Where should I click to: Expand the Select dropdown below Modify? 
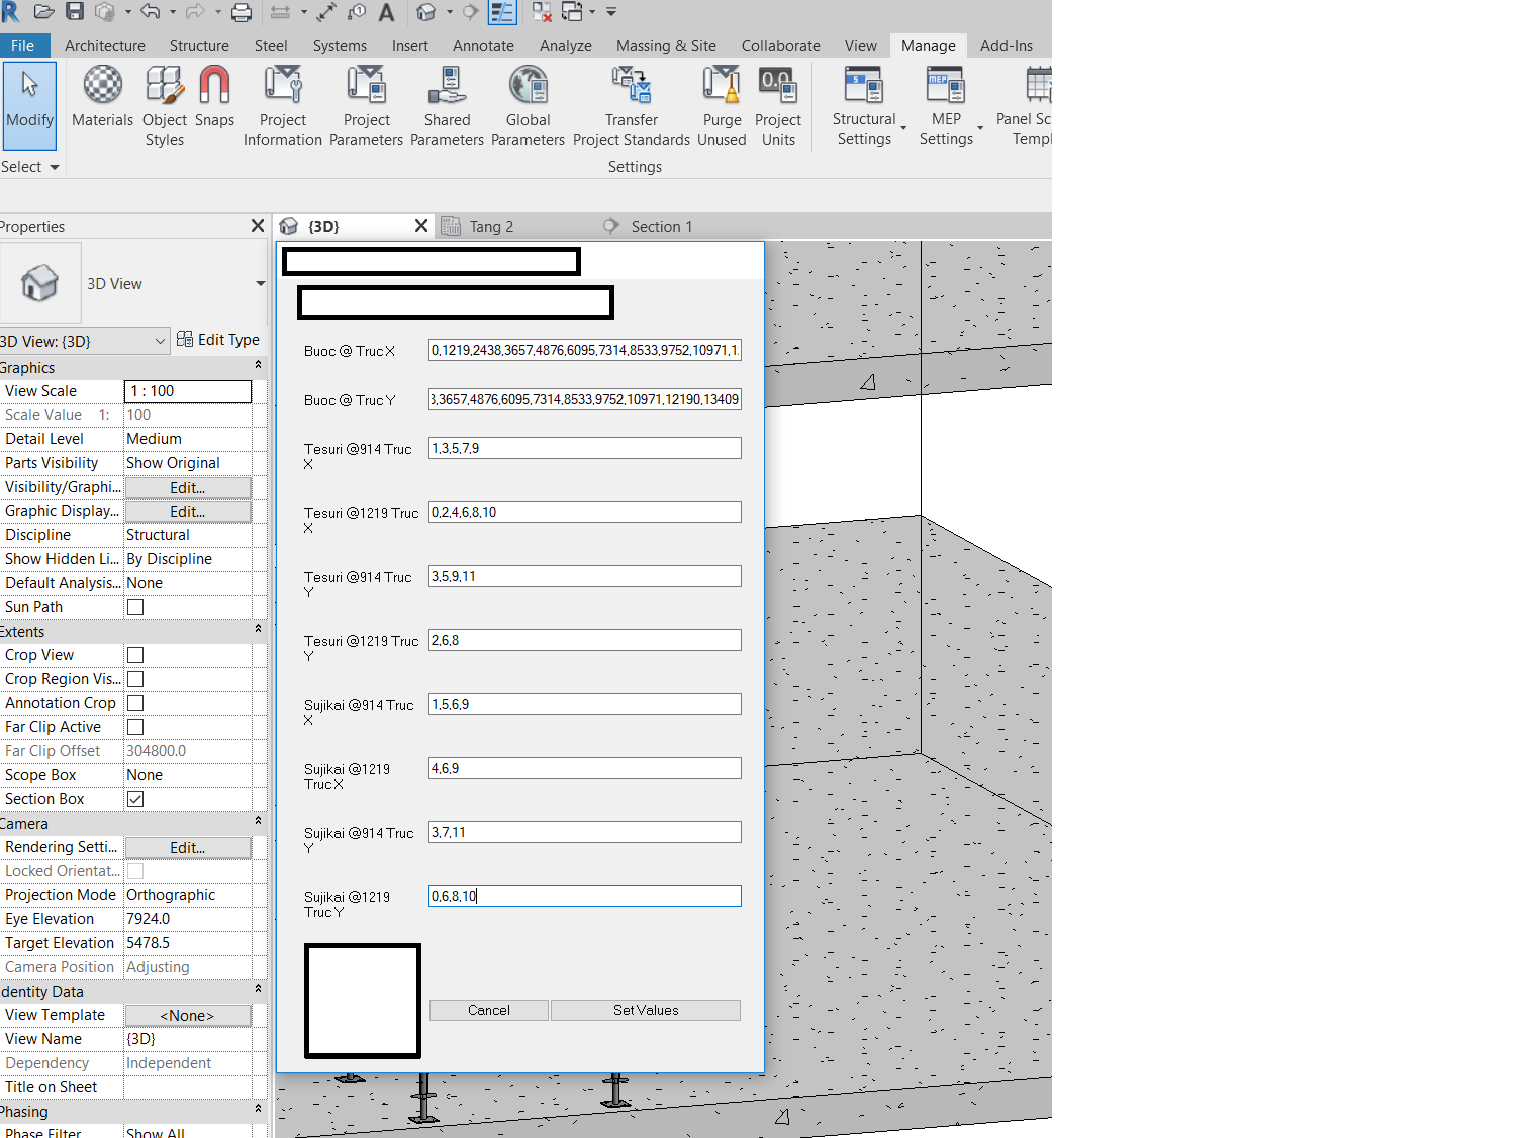(30, 166)
